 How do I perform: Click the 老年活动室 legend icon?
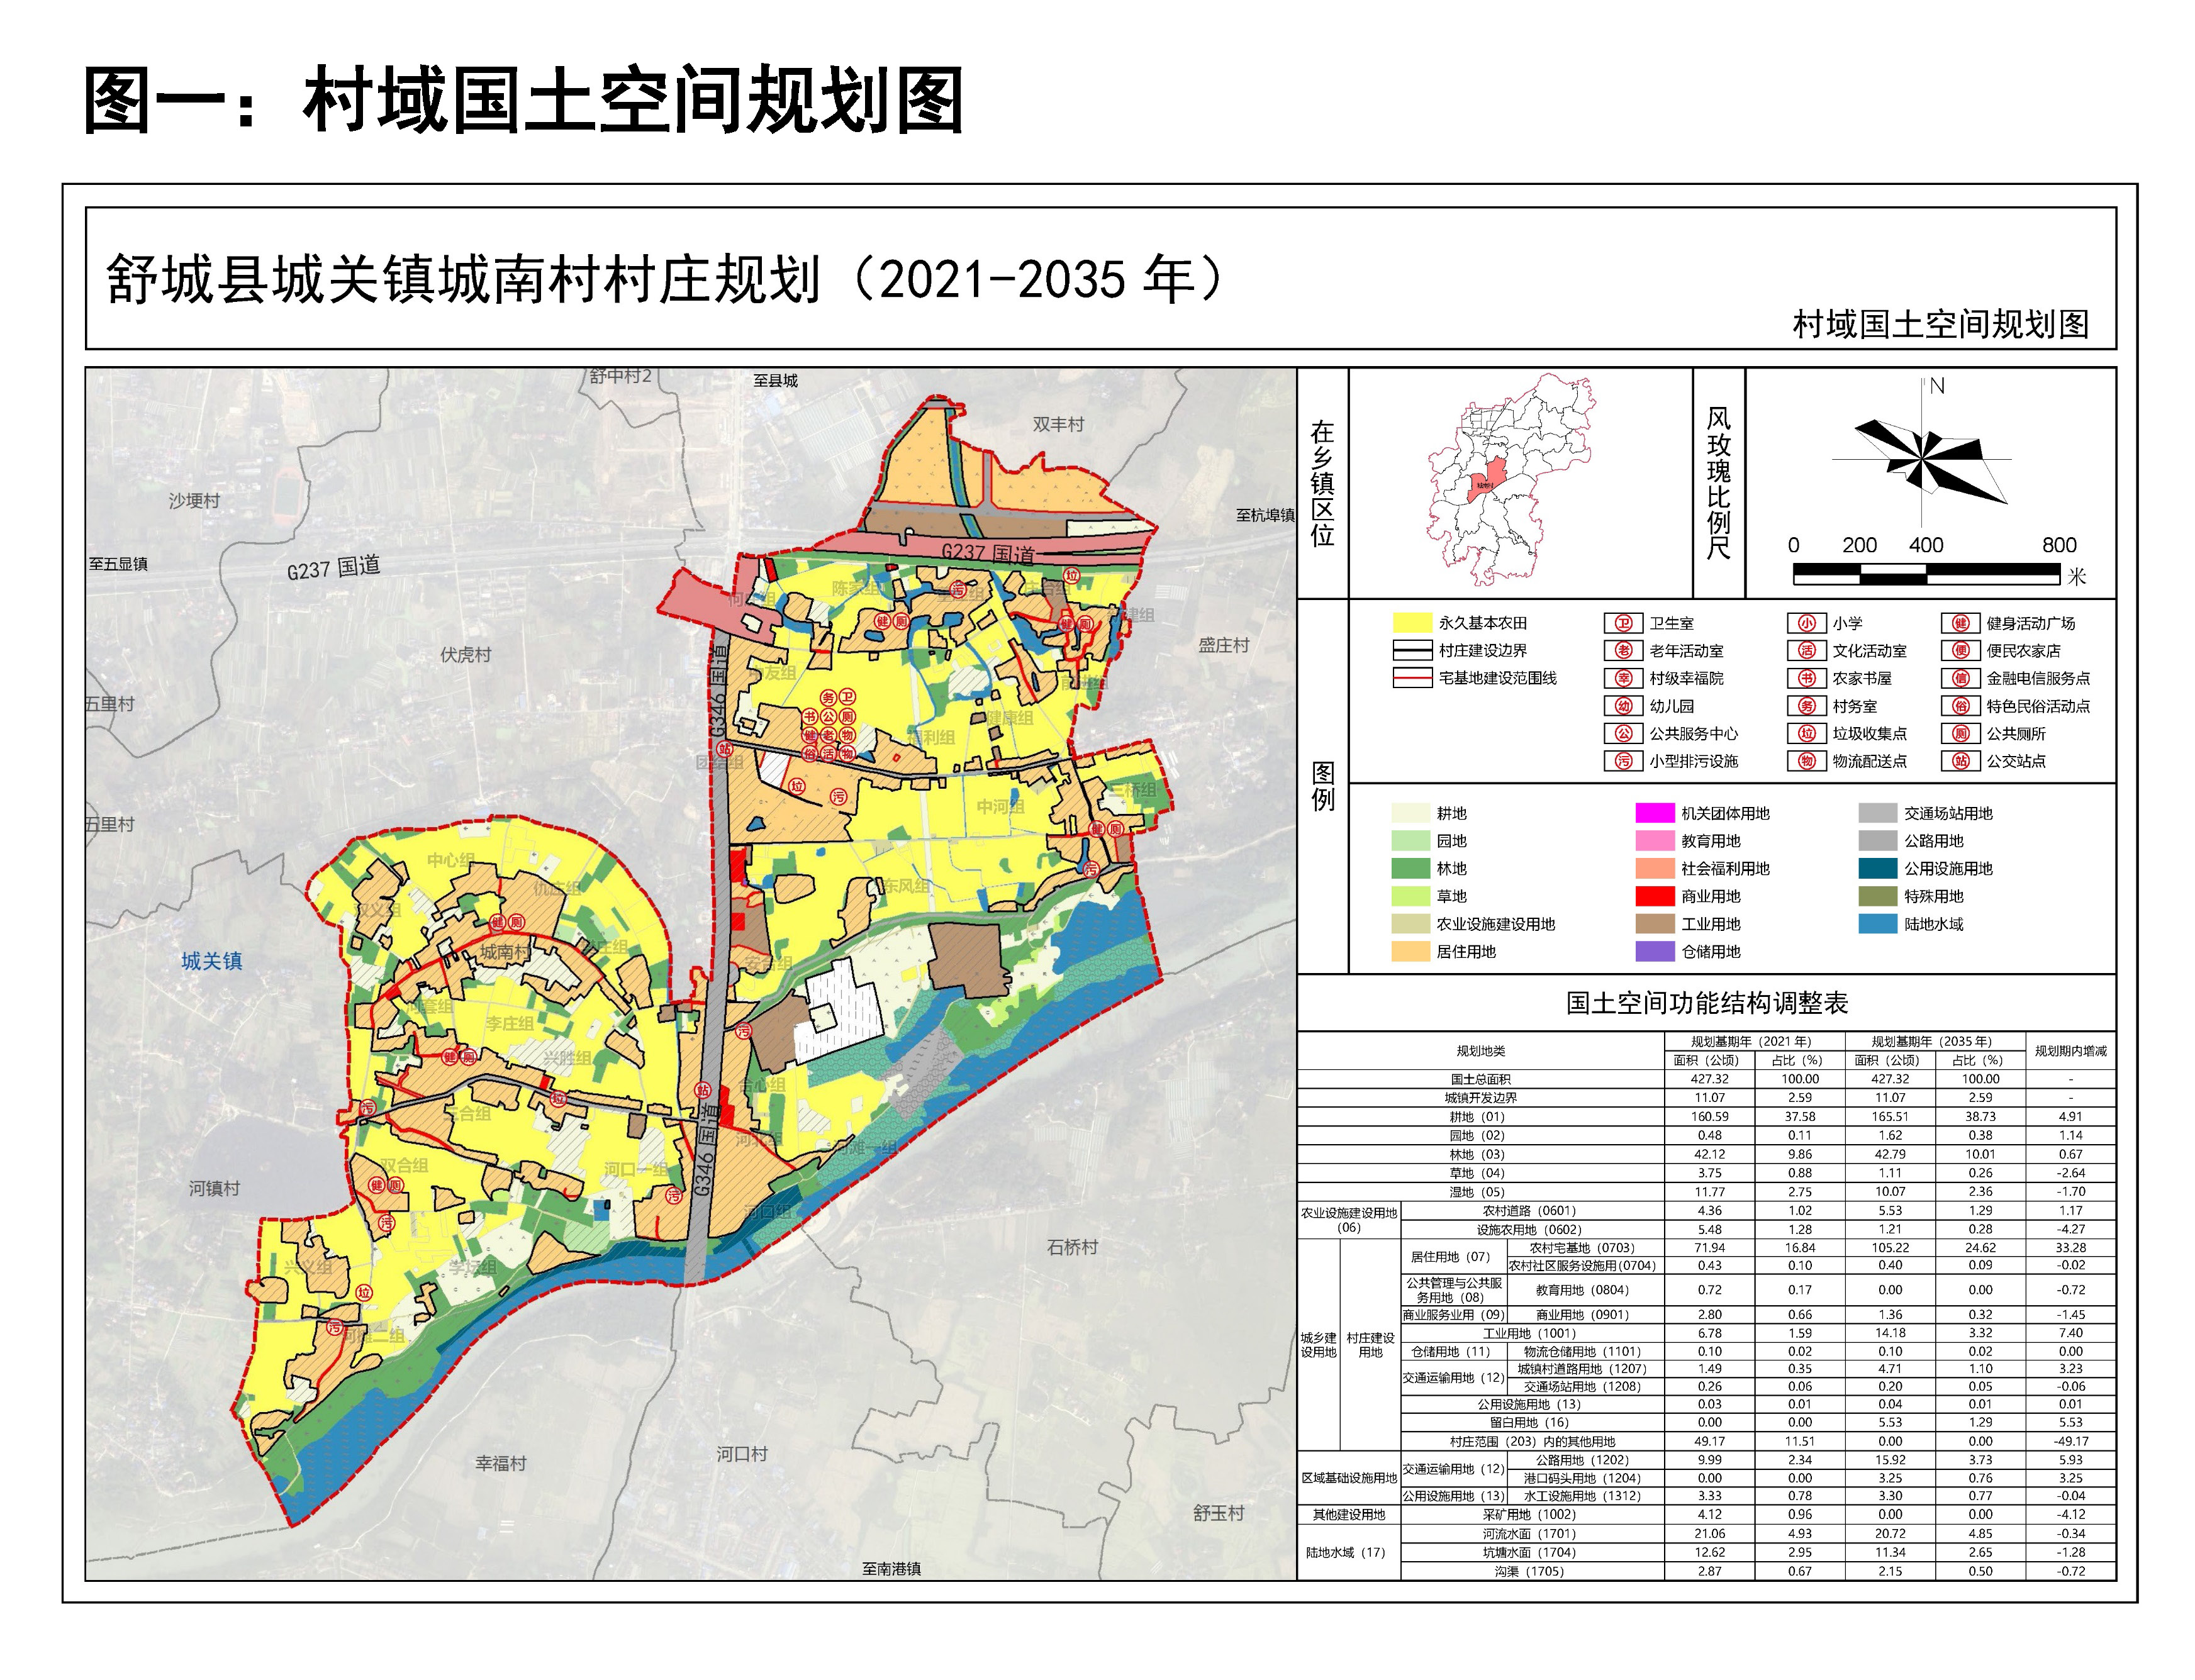(x=1623, y=651)
